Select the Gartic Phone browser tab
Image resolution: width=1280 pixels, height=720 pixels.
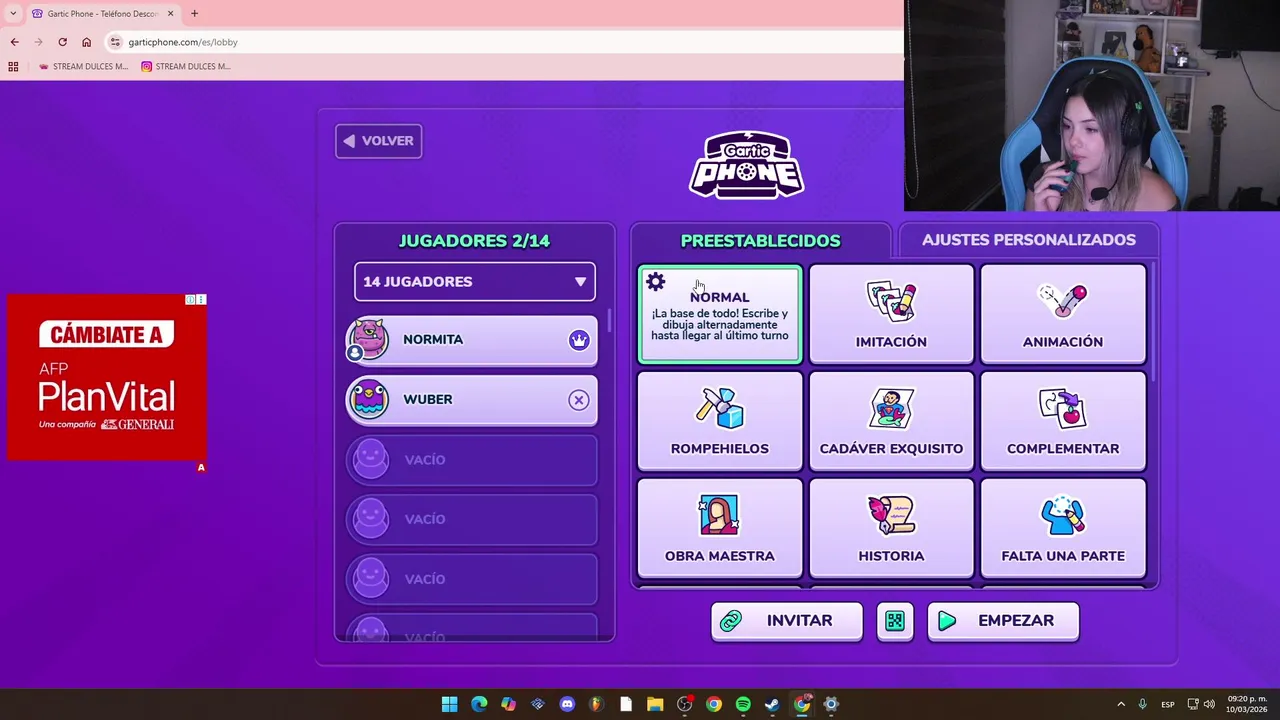[102, 14]
